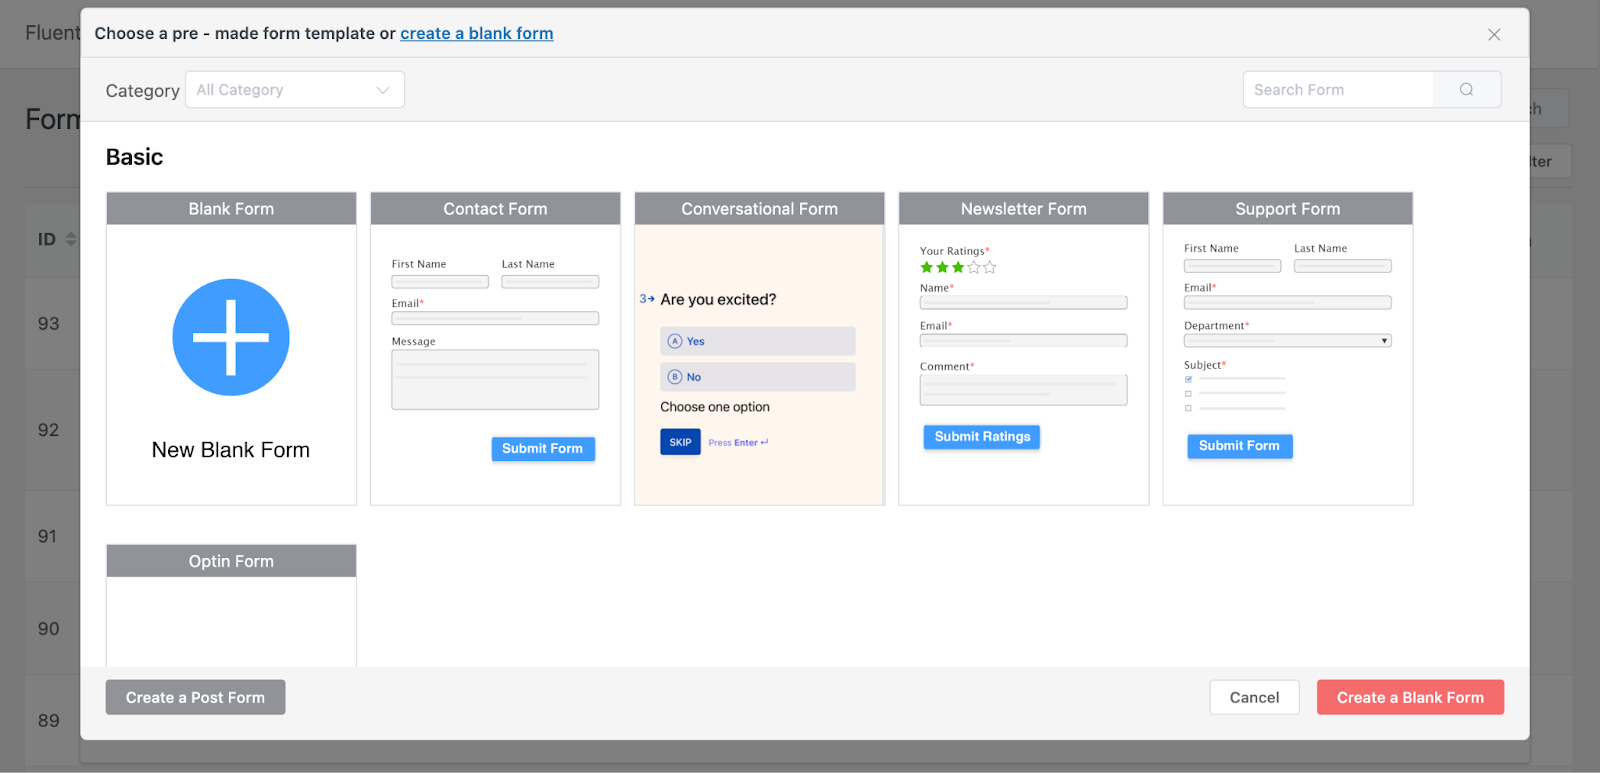Tick the checked Subject checkbox in Support Form
Screen dimensions: 1600x773
[1188, 379]
